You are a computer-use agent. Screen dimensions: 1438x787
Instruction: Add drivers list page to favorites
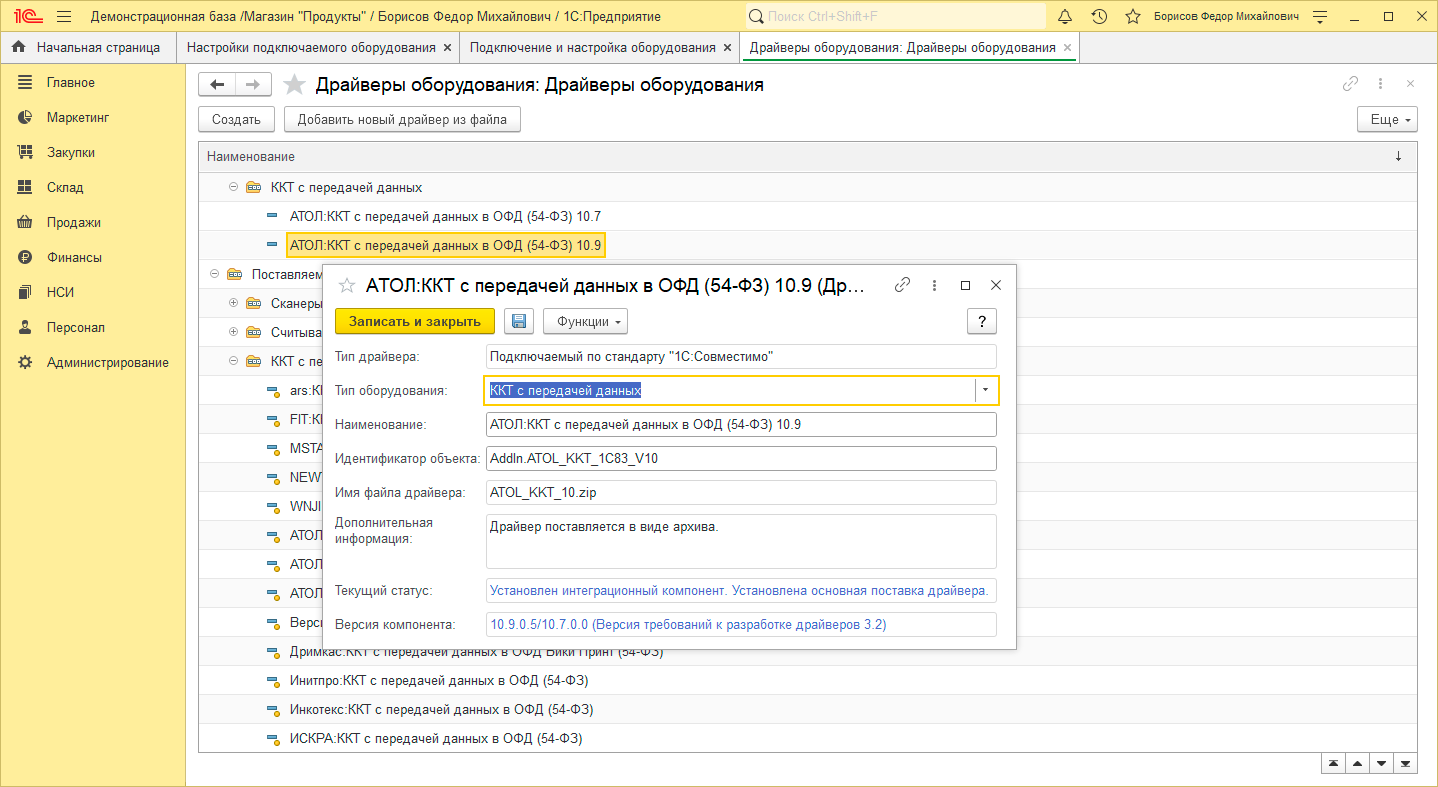294,85
